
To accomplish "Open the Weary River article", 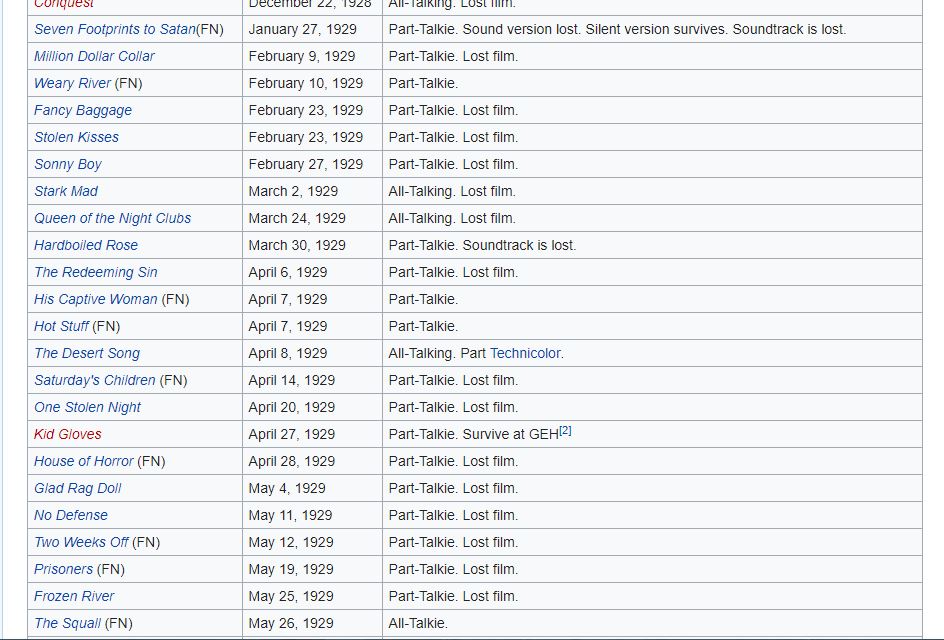I will [72, 83].
